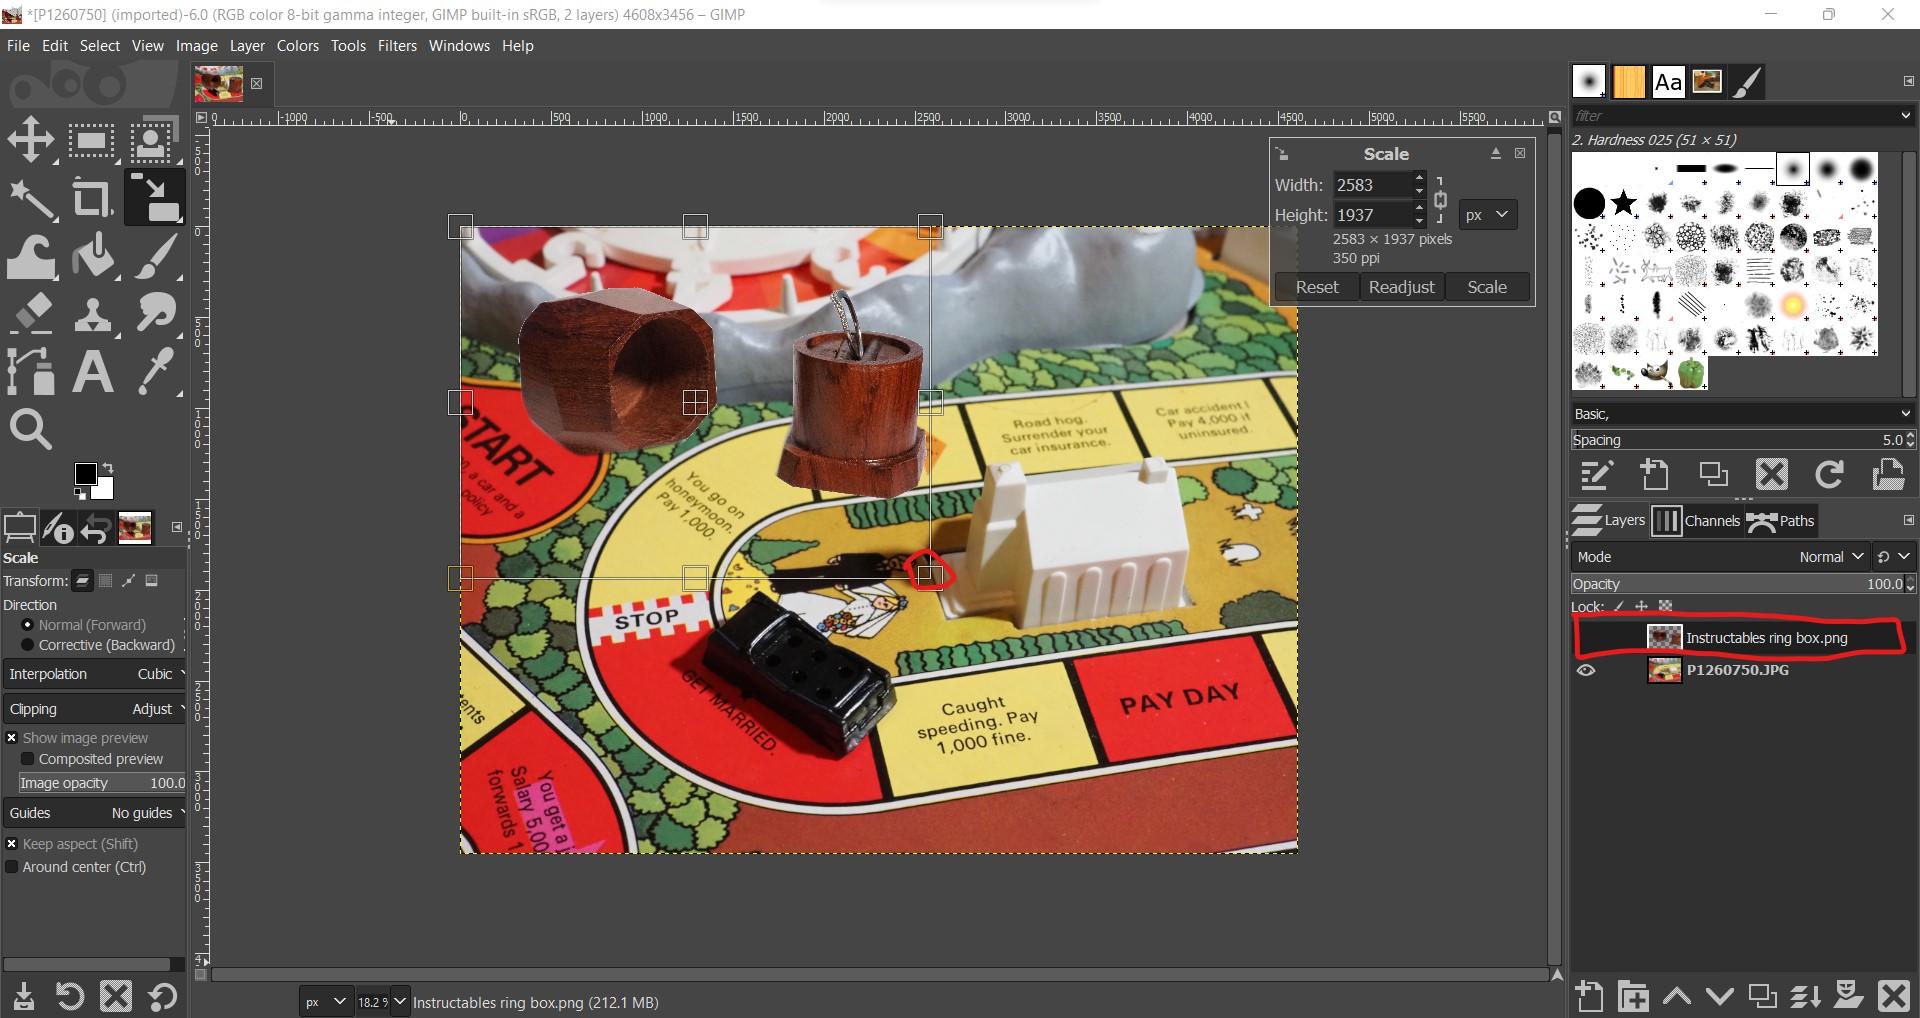Toggle Keep aspect (Shift) option
Image resolution: width=1920 pixels, height=1018 pixels.
click(x=12, y=844)
